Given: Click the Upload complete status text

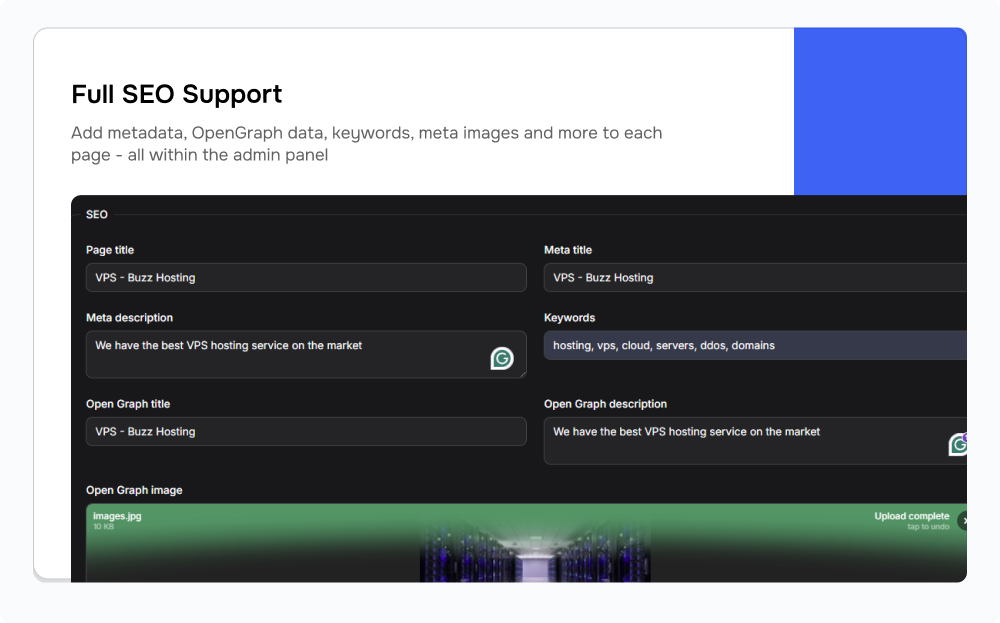Looking at the screenshot, I should [911, 516].
